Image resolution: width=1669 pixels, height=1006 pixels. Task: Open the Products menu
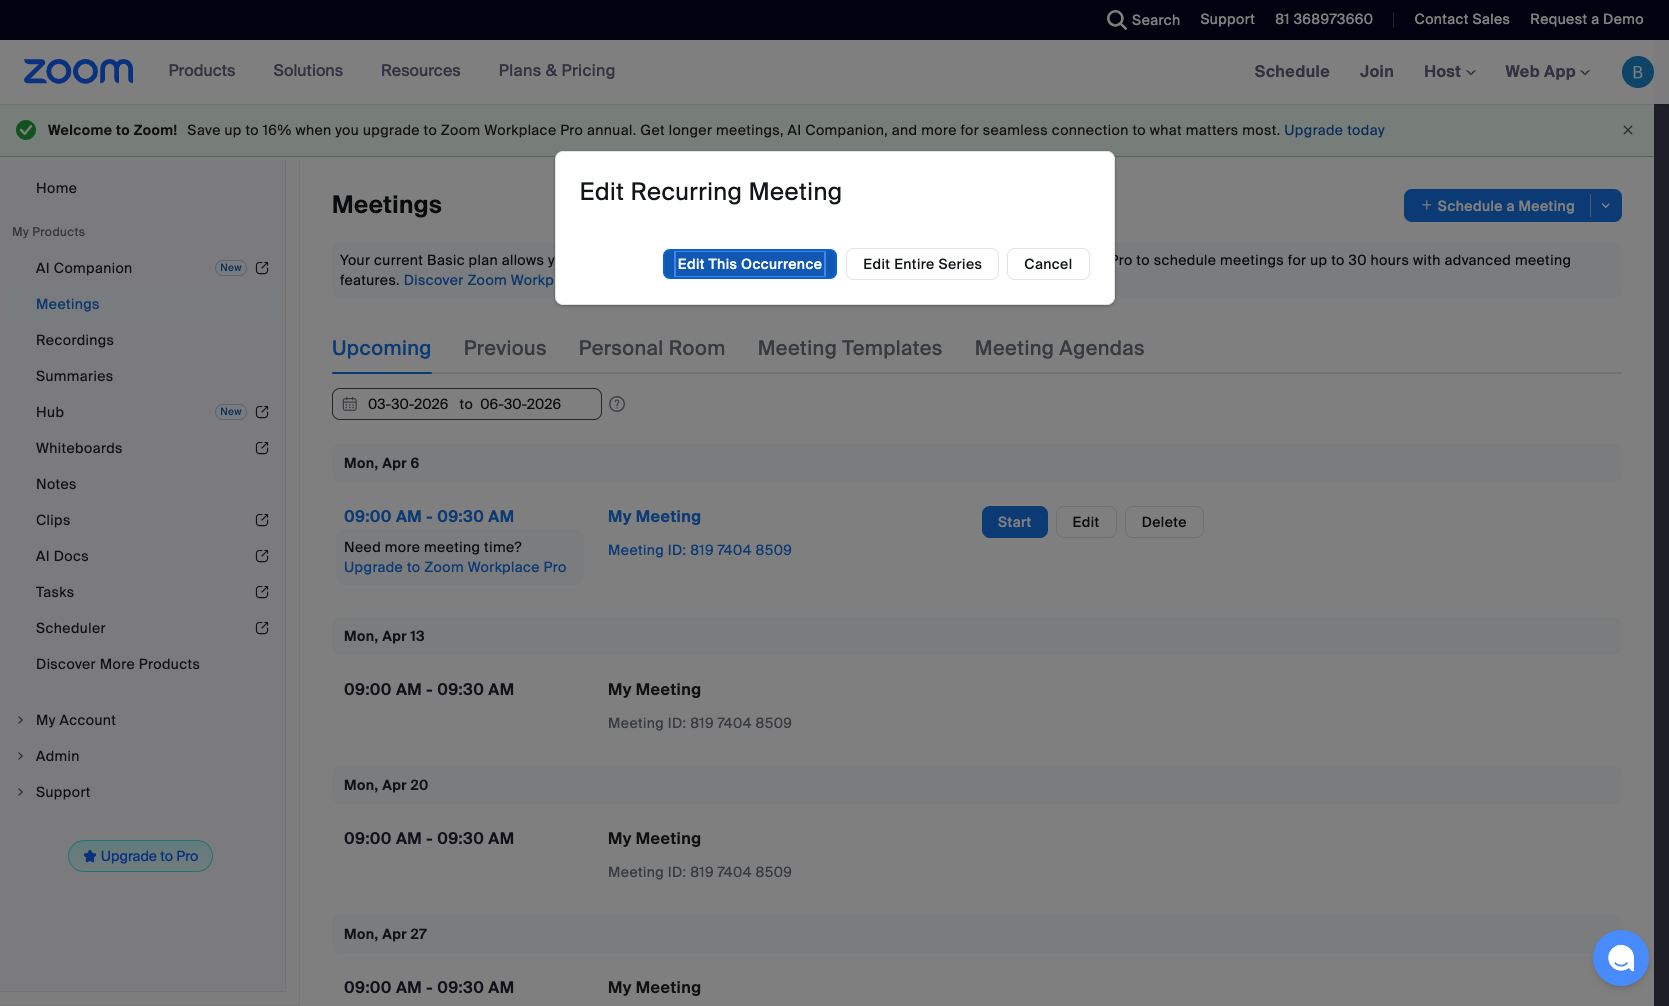point(202,71)
